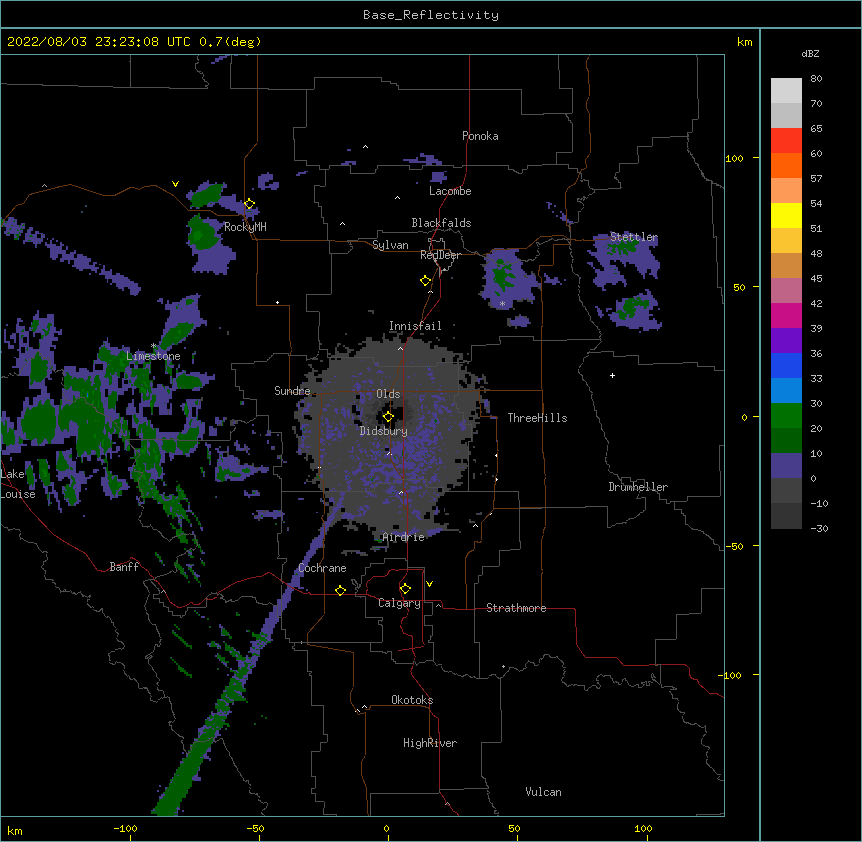Image resolution: width=862 pixels, height=842 pixels.
Task: Click the yellow km unit label beside the timestamp
Action: click(x=744, y=42)
